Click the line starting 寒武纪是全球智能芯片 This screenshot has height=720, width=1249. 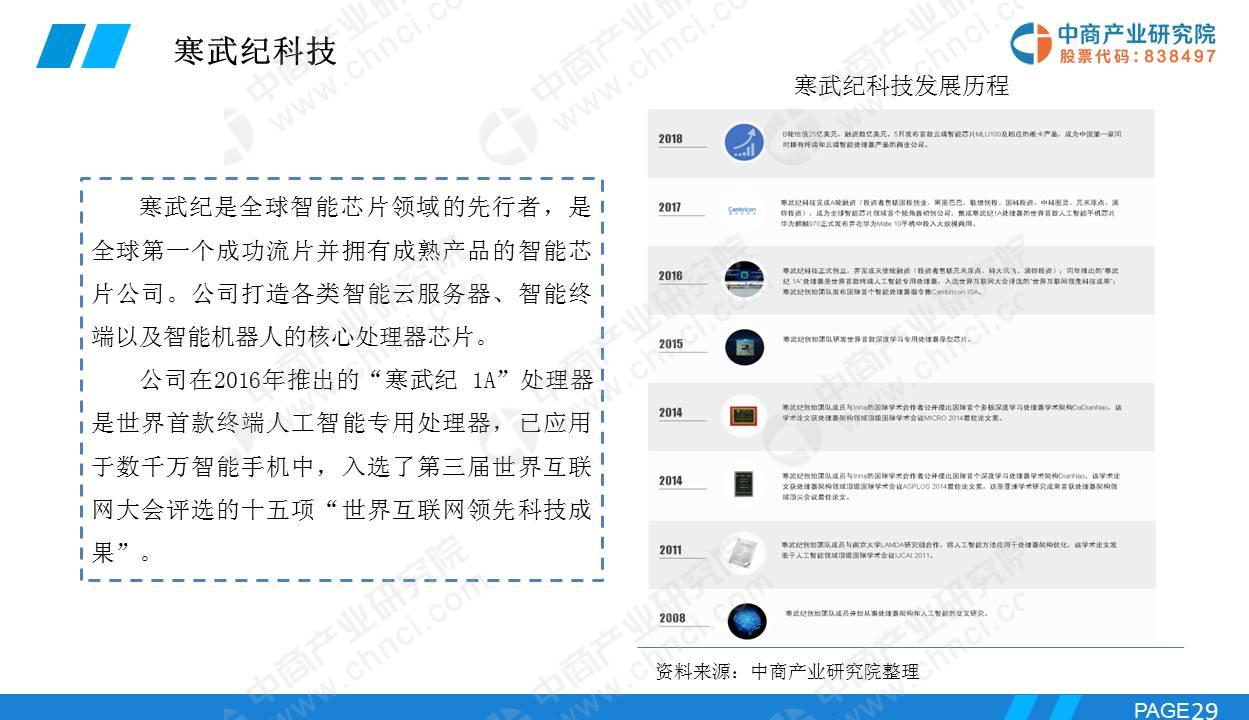tap(366, 208)
